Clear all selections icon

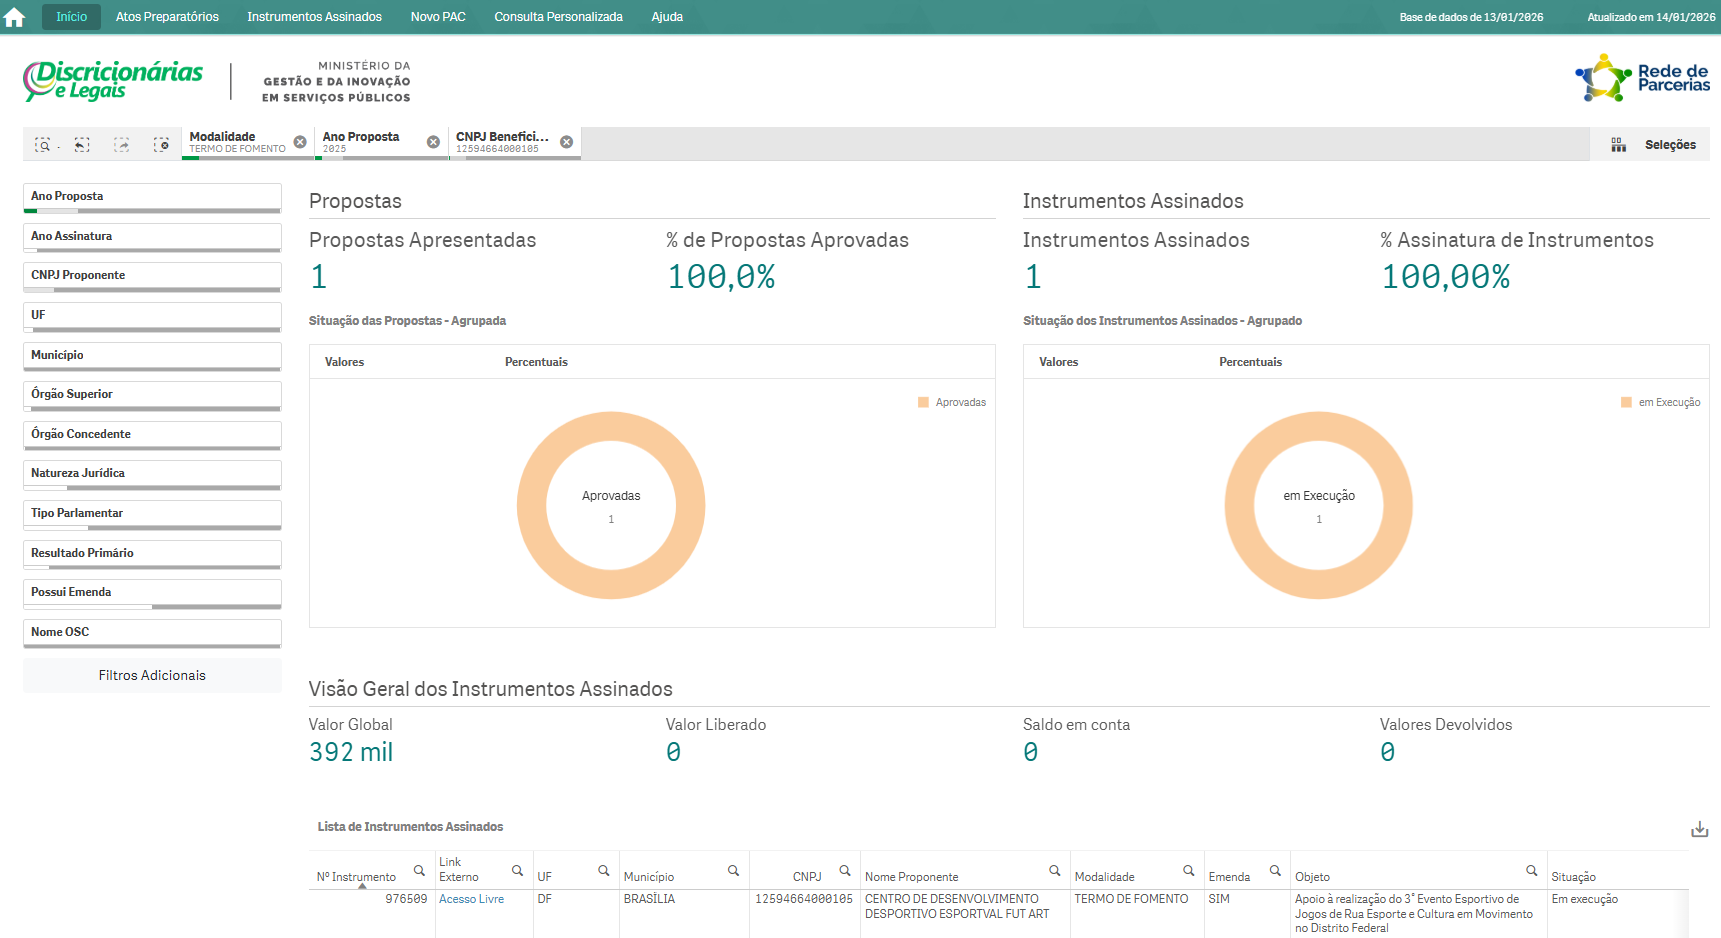click(x=161, y=145)
